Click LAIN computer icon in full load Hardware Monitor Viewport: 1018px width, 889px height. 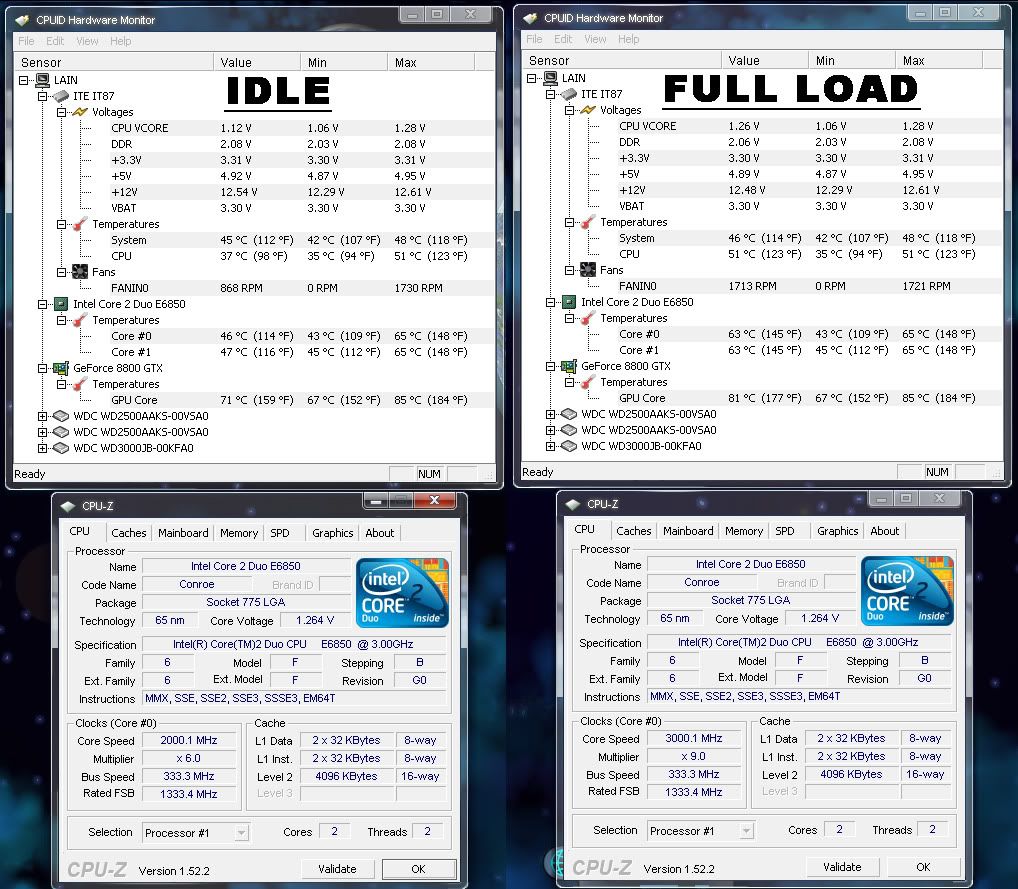[x=551, y=78]
